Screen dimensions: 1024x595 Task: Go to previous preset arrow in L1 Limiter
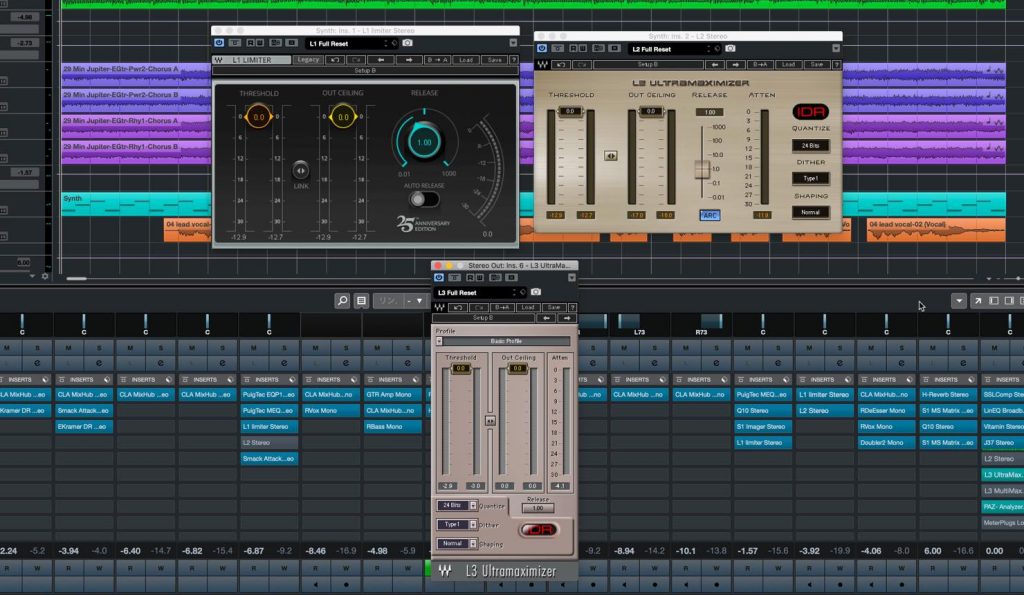click(x=381, y=60)
